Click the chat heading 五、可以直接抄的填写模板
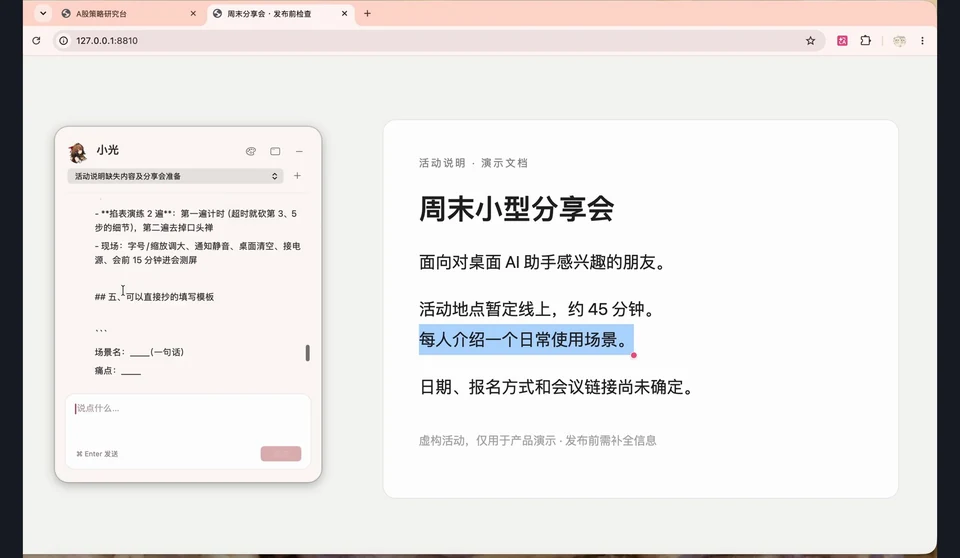The width and height of the screenshot is (960, 558). [154, 297]
